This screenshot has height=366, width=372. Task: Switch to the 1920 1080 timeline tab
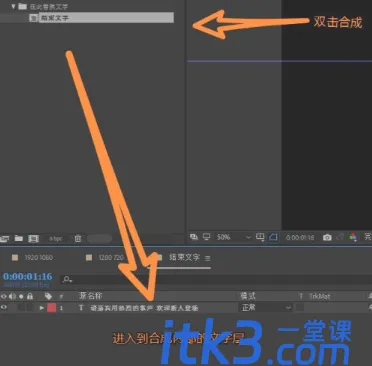(x=33, y=258)
